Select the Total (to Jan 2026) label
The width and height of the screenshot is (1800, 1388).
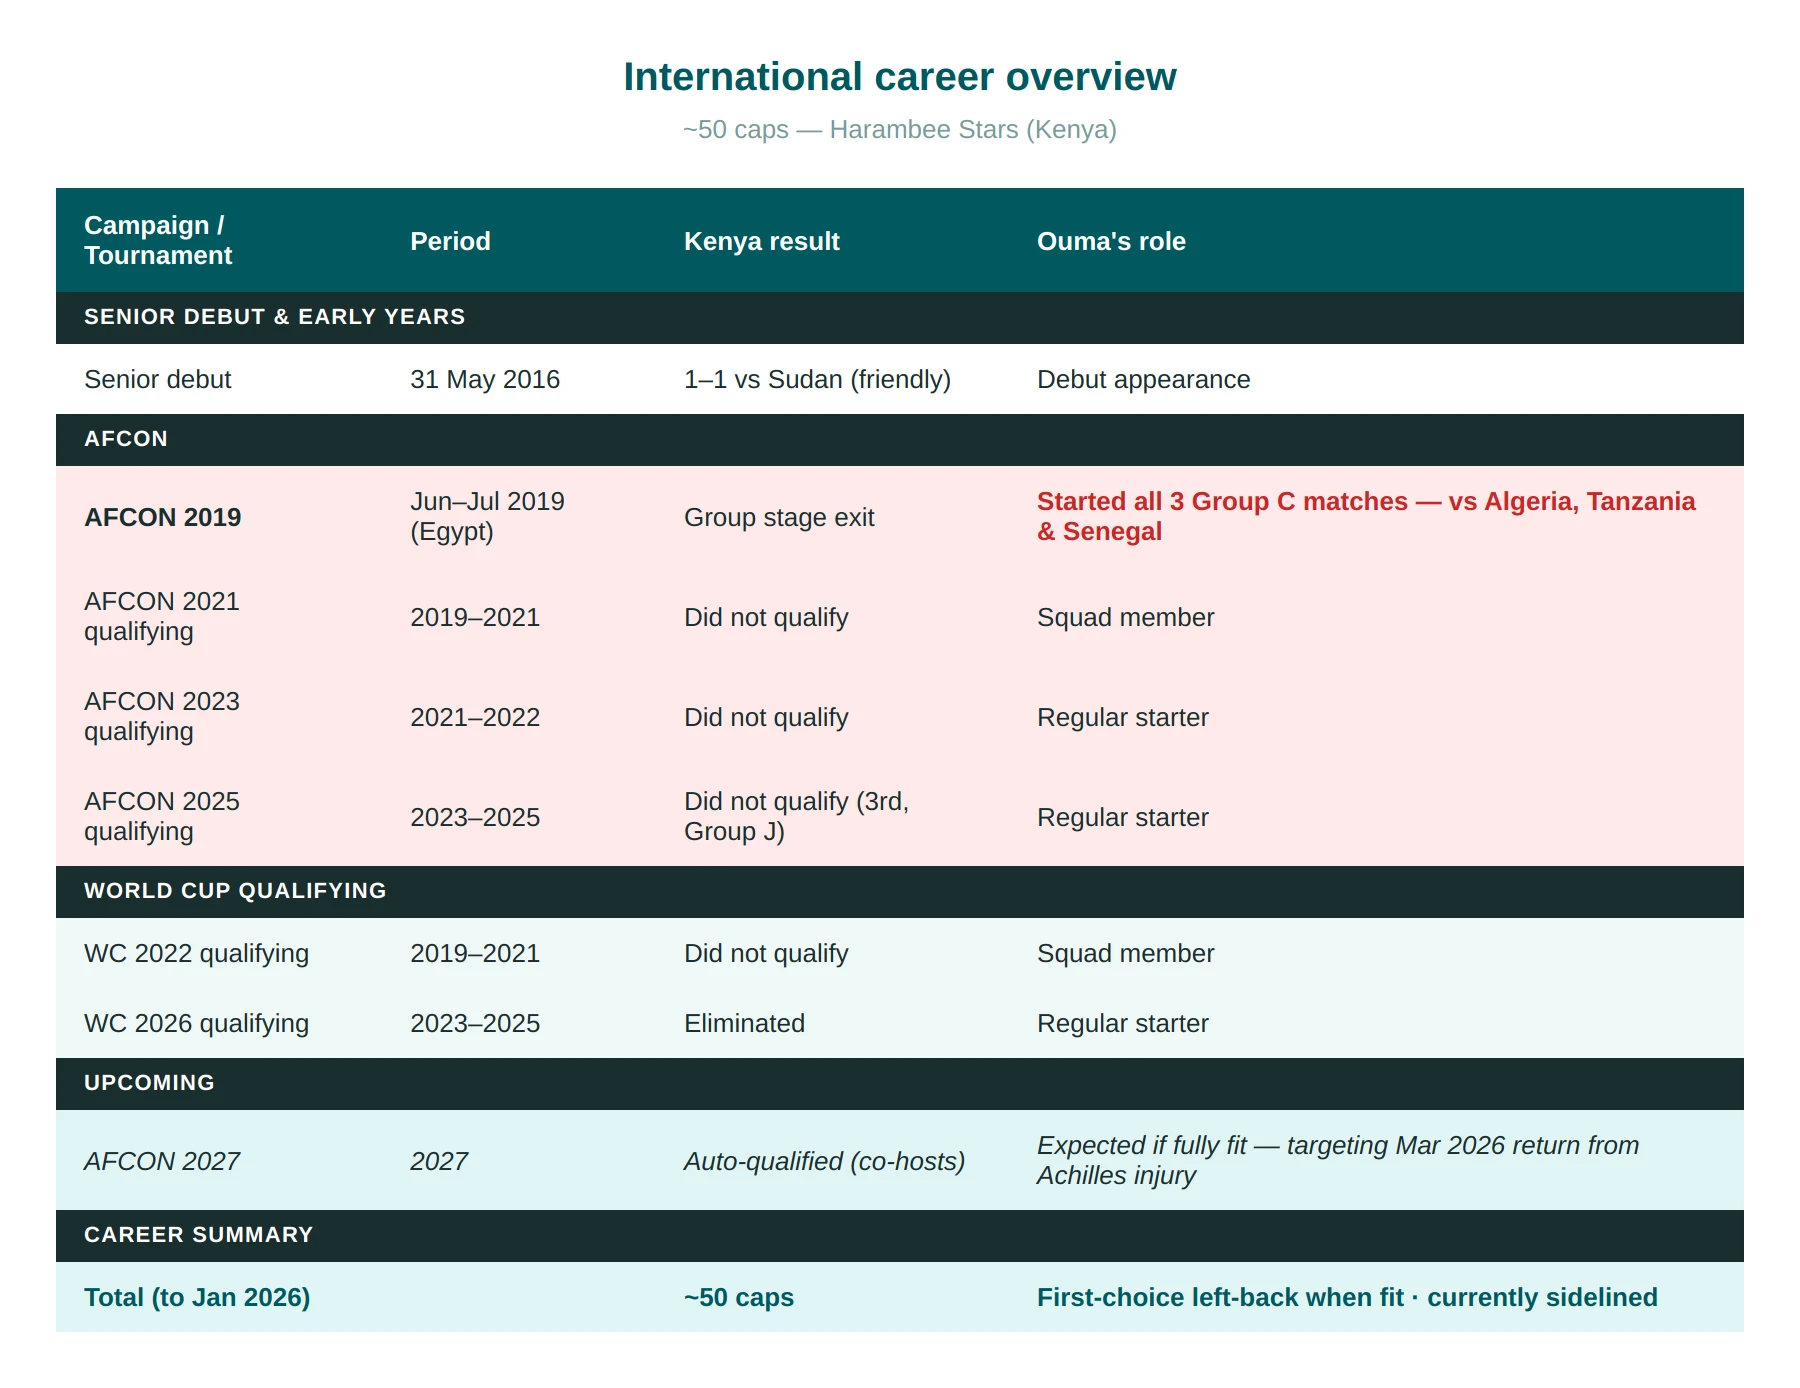(x=197, y=1297)
